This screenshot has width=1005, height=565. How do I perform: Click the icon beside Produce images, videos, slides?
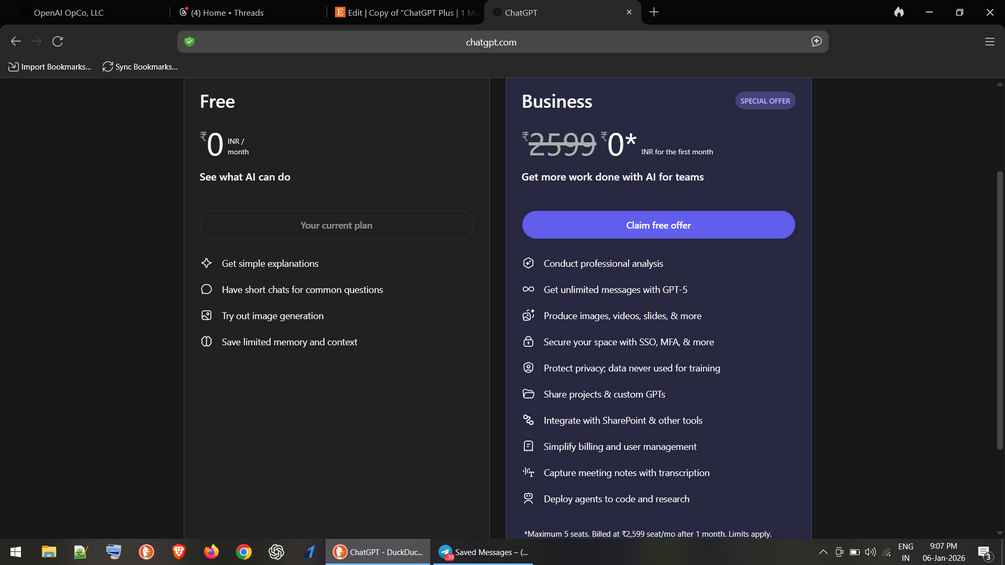point(528,315)
